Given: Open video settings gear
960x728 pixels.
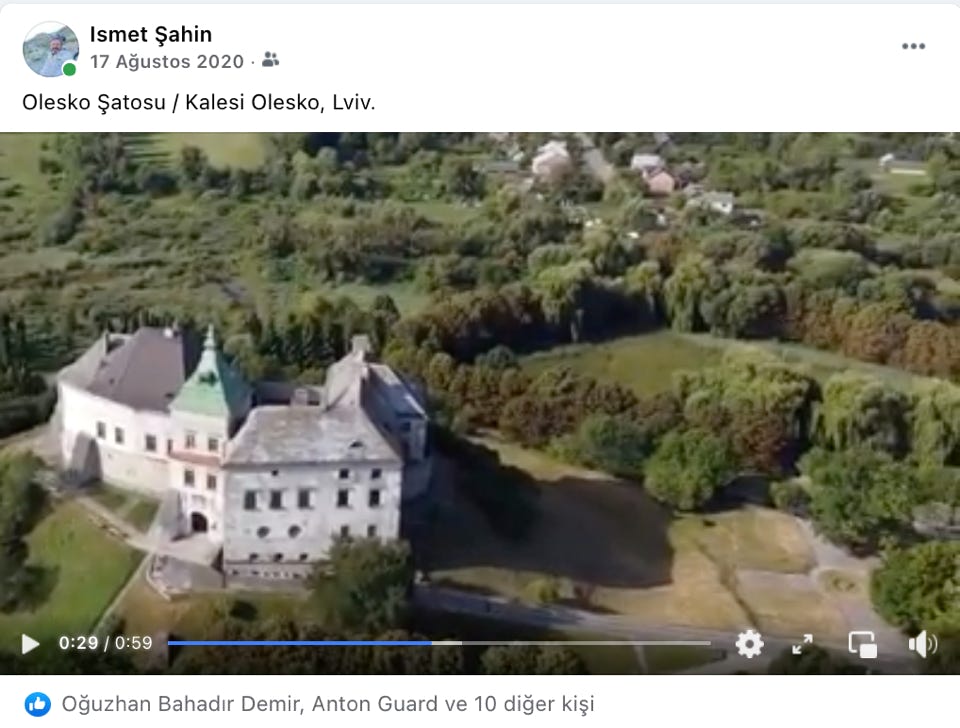Looking at the screenshot, I should click(749, 644).
